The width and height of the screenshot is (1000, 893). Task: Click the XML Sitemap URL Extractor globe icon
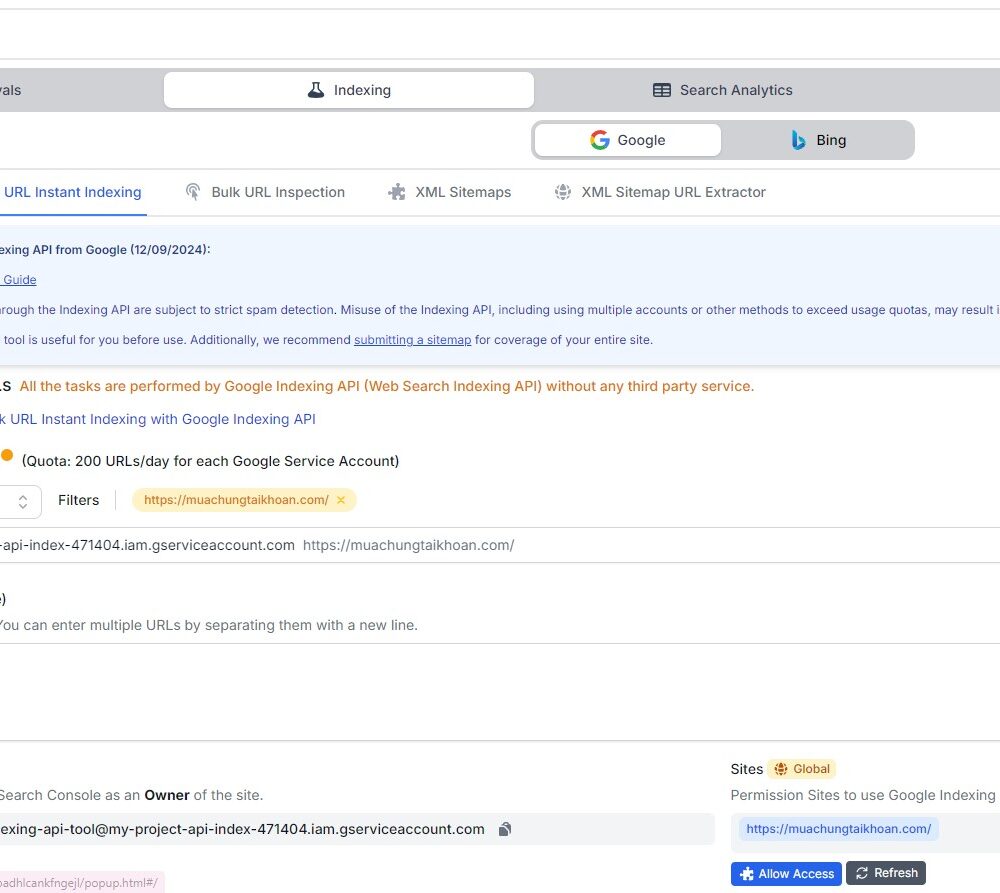click(562, 191)
